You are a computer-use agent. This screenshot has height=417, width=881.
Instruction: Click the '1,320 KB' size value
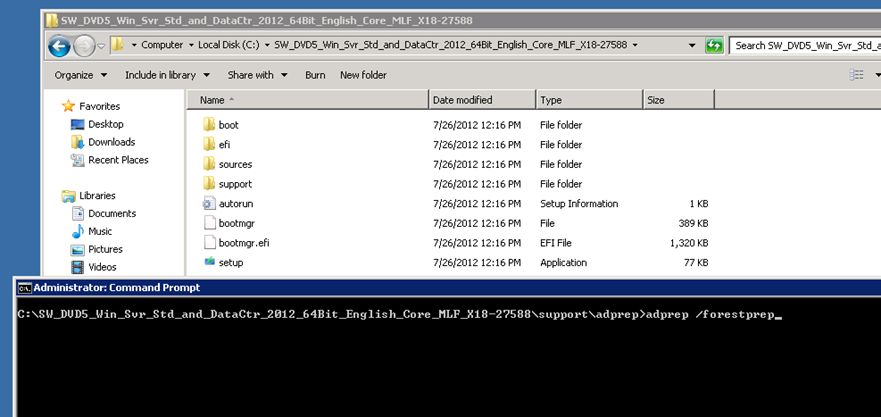689,243
